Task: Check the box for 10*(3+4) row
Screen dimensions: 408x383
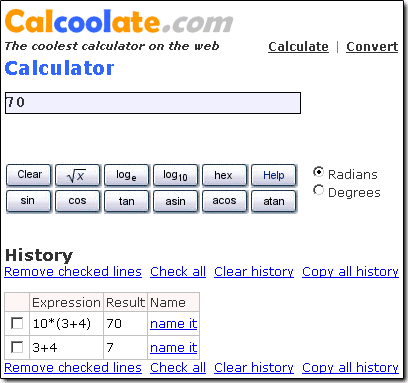Action: tap(17, 323)
